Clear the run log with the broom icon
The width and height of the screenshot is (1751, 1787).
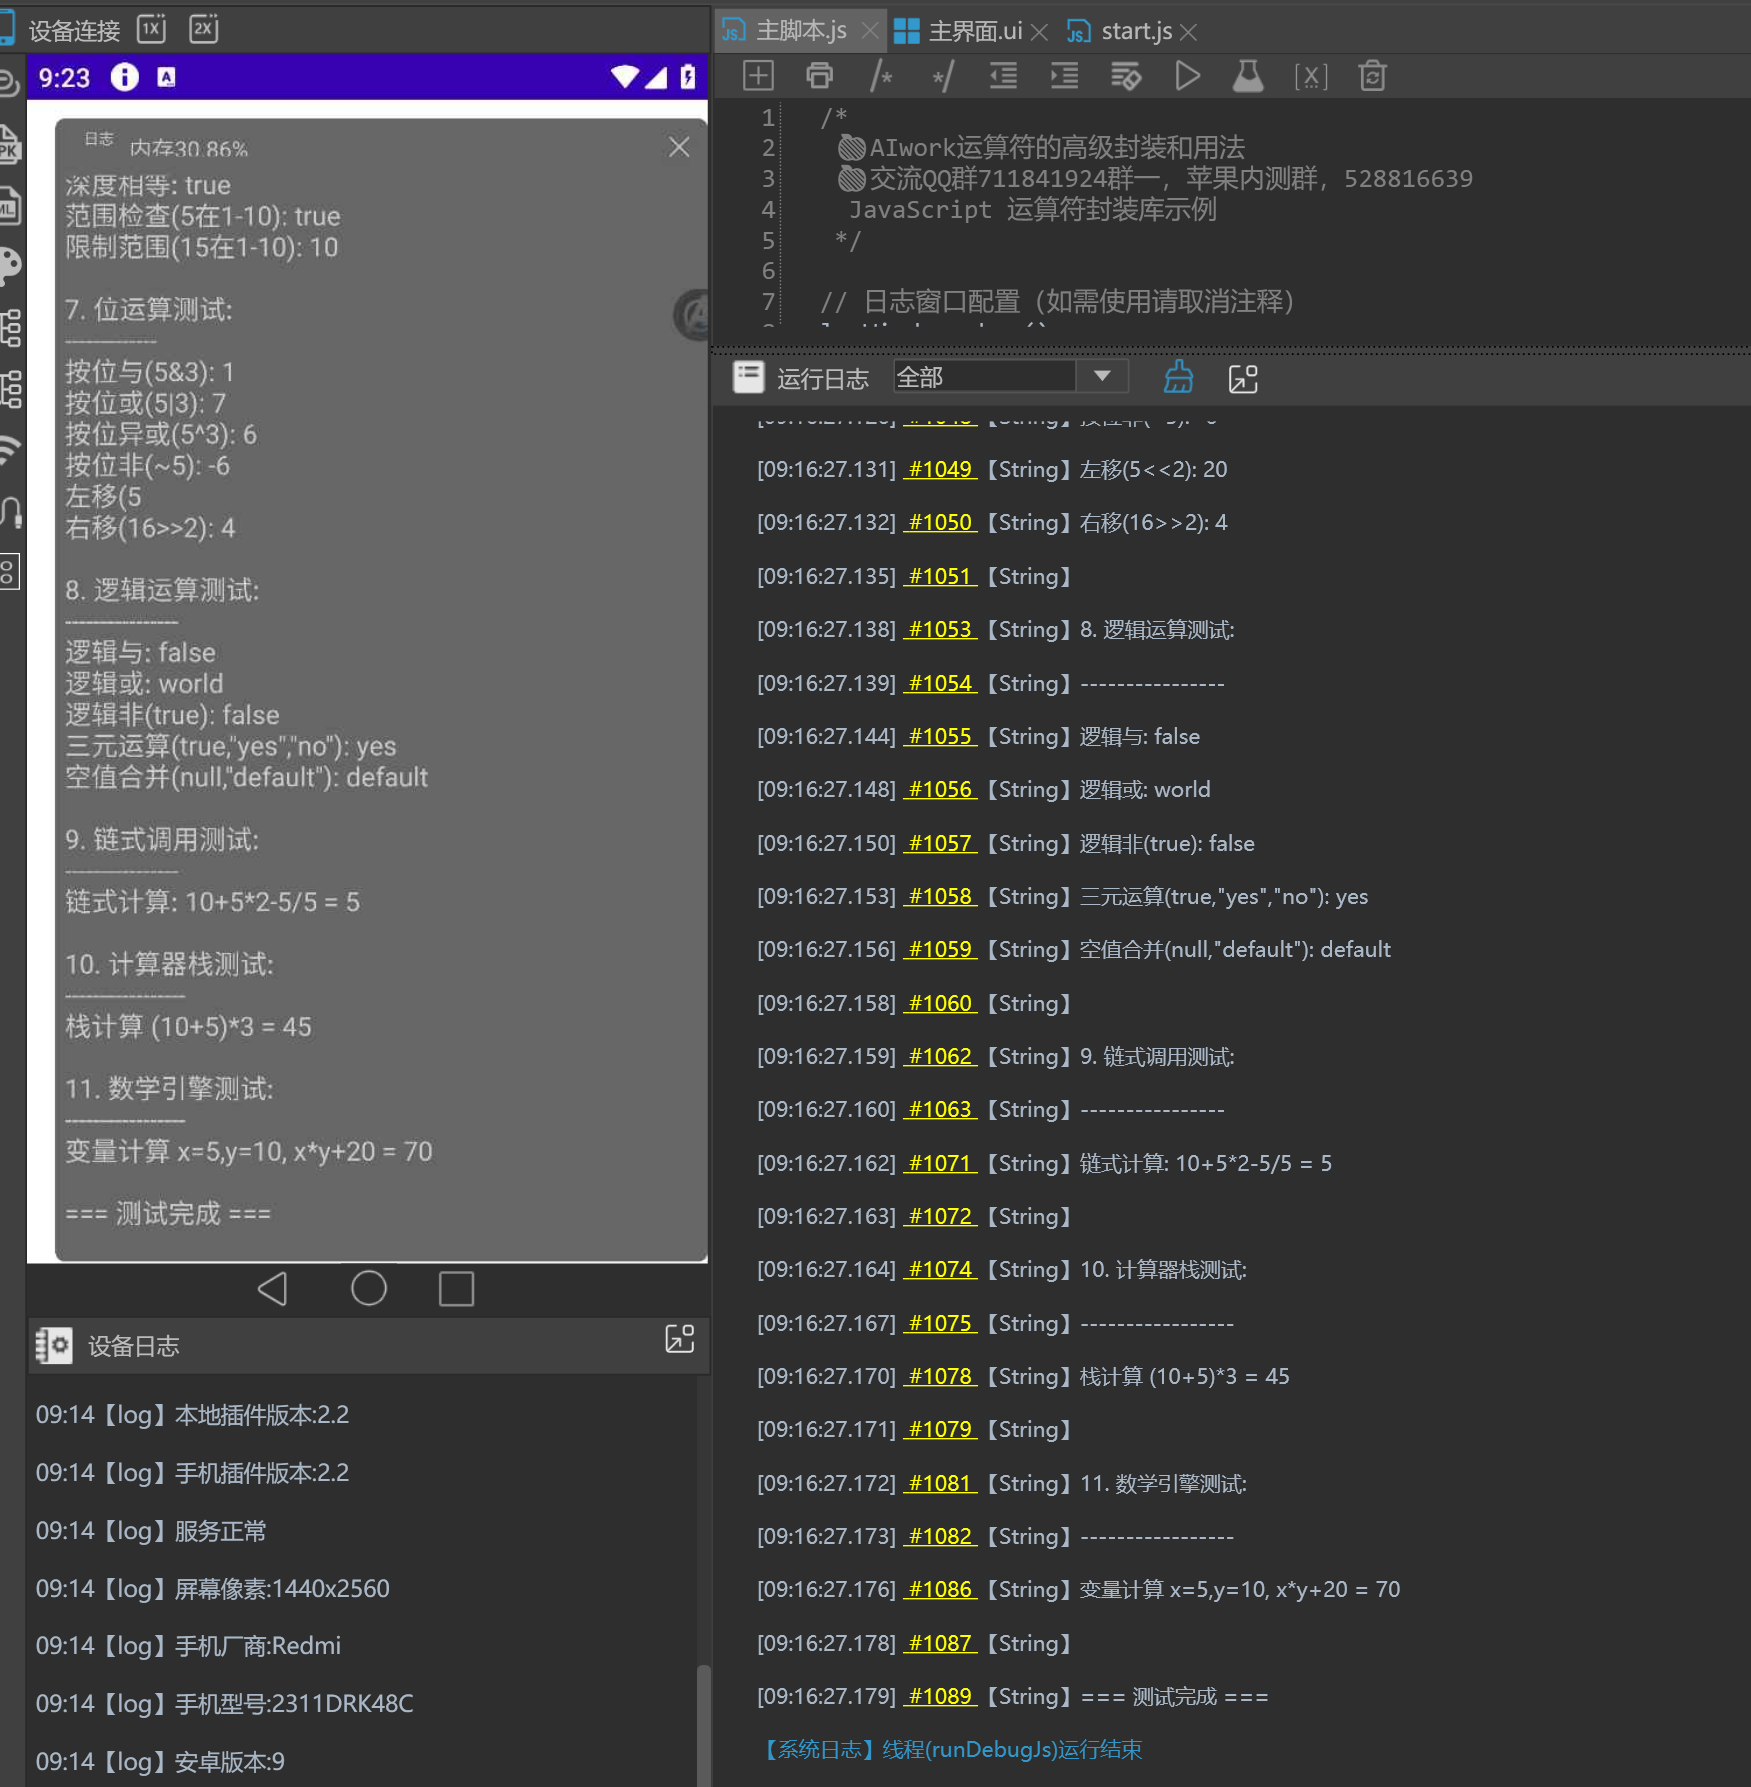[1178, 378]
